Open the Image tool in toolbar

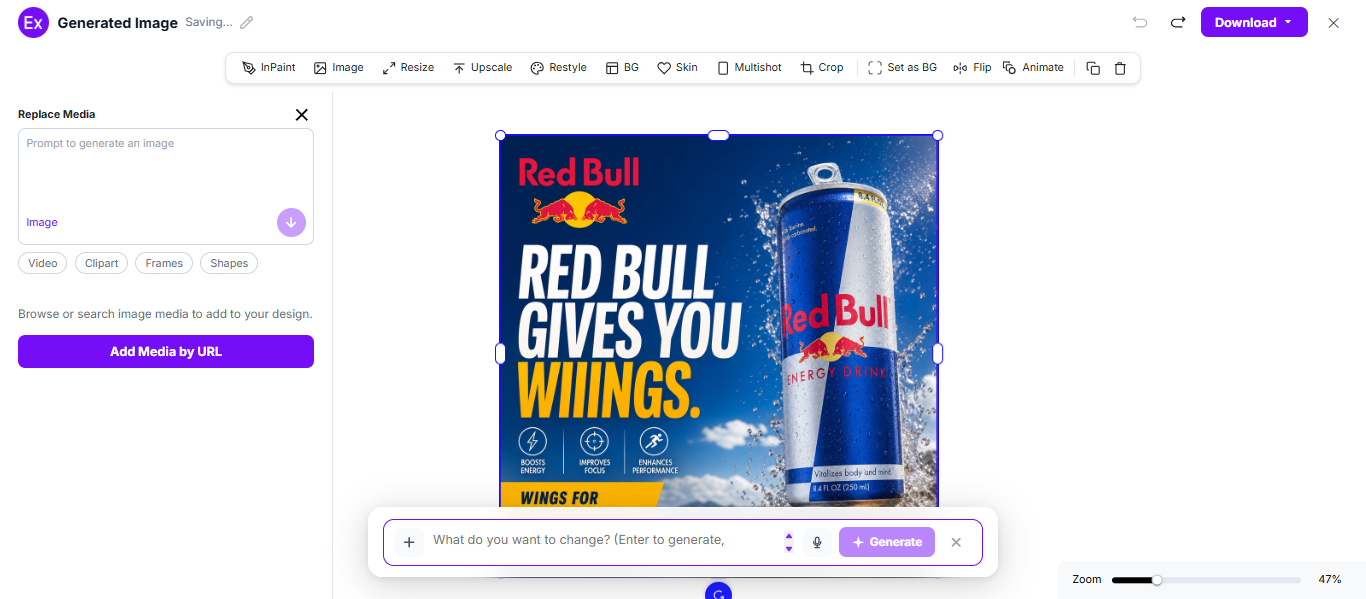[x=339, y=68]
